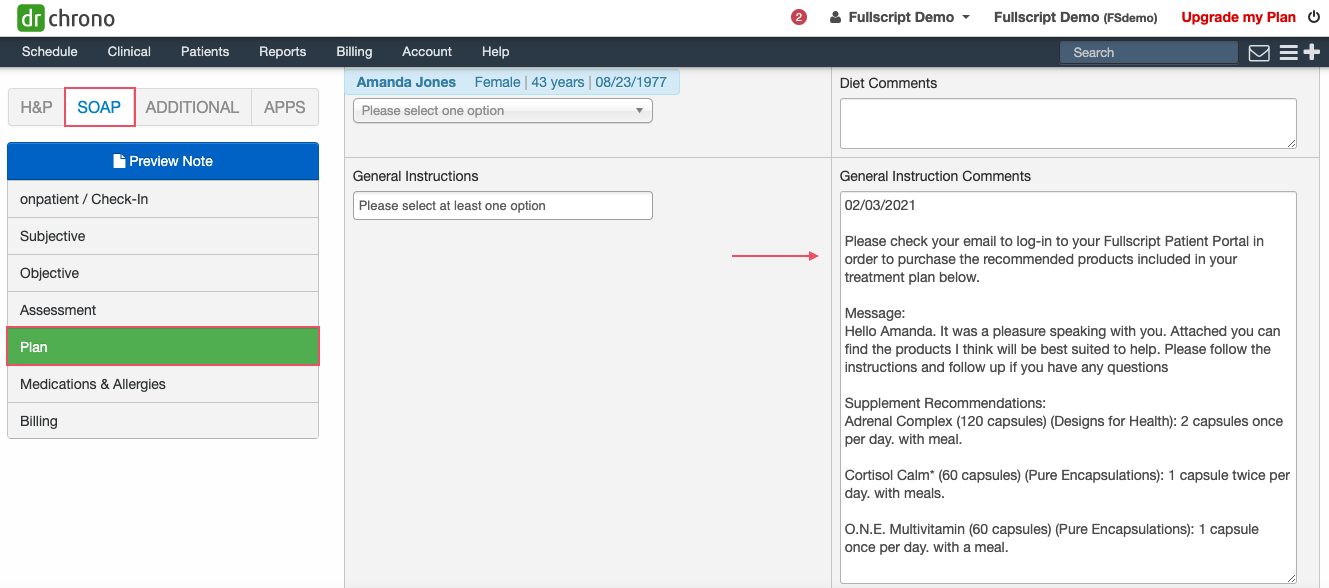1329x588 pixels.
Task: Click the General Instruction Comments text area
Action: tap(1068, 388)
